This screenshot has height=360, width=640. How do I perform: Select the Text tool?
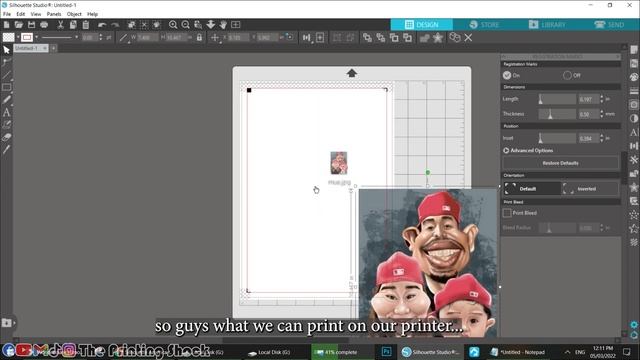click(6, 112)
